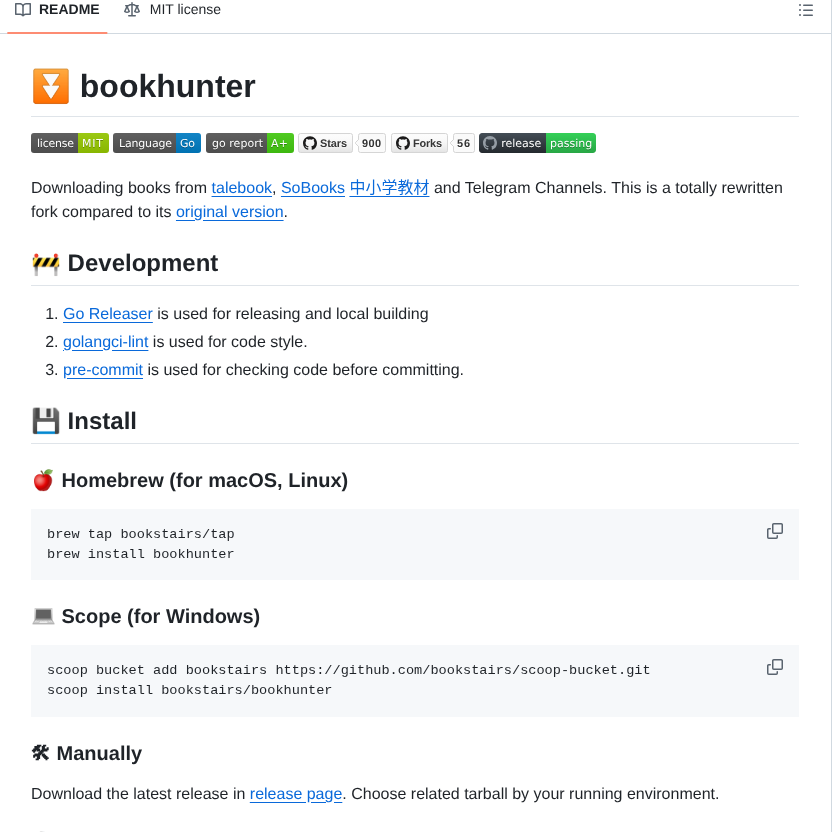Image resolution: width=832 pixels, height=832 pixels.
Task: Click the book icon beside README
Action: (x=22, y=10)
